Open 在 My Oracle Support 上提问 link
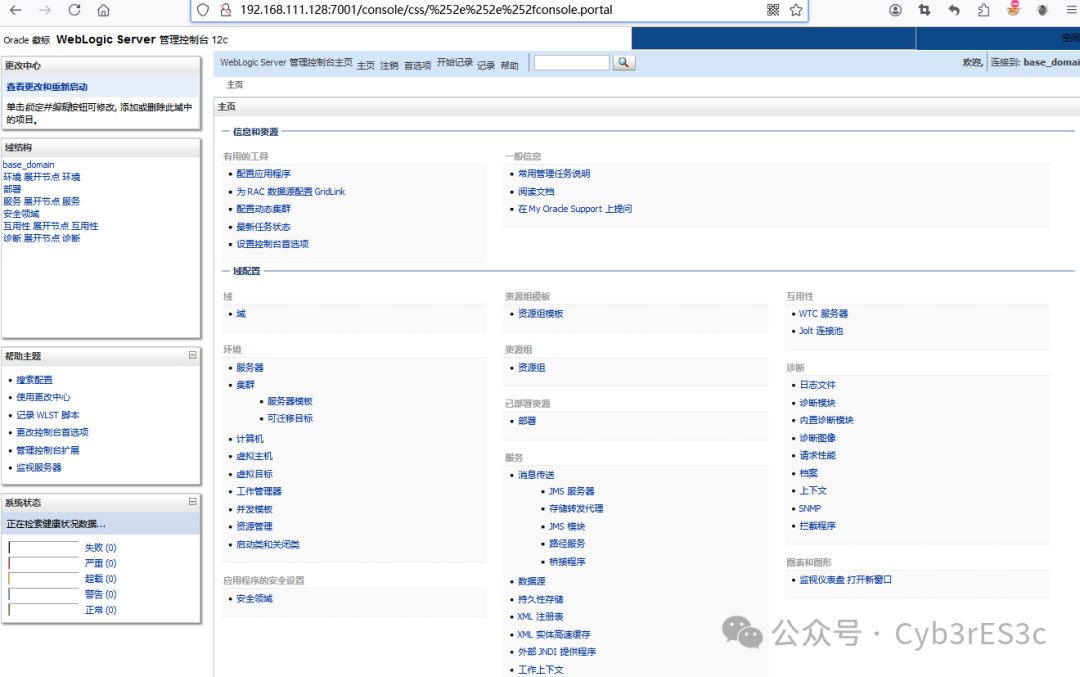Screen dimensions: 1080x677 [574, 209]
